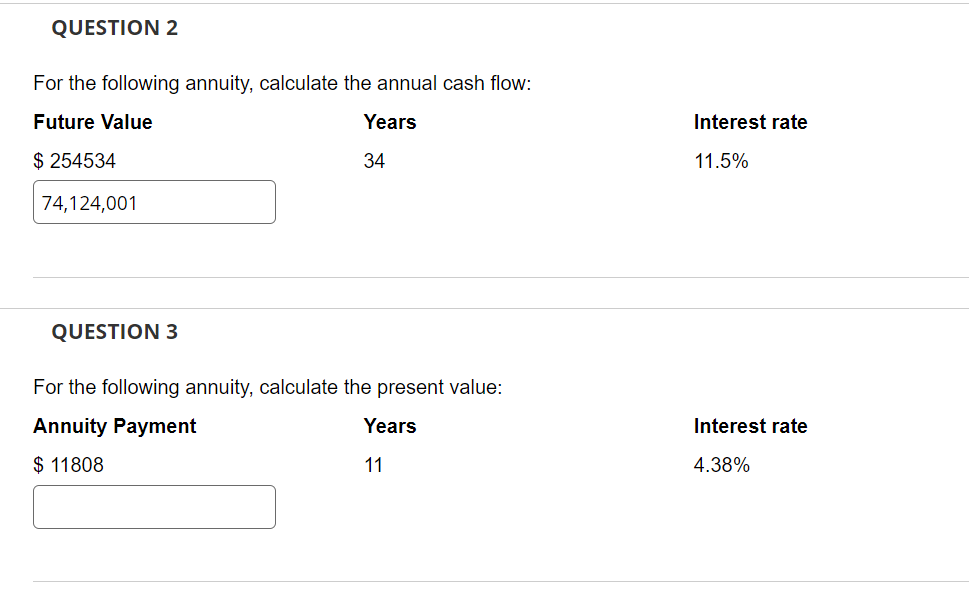Click the Interest rate label for Question 3
The image size is (969, 593).
coord(750,426)
